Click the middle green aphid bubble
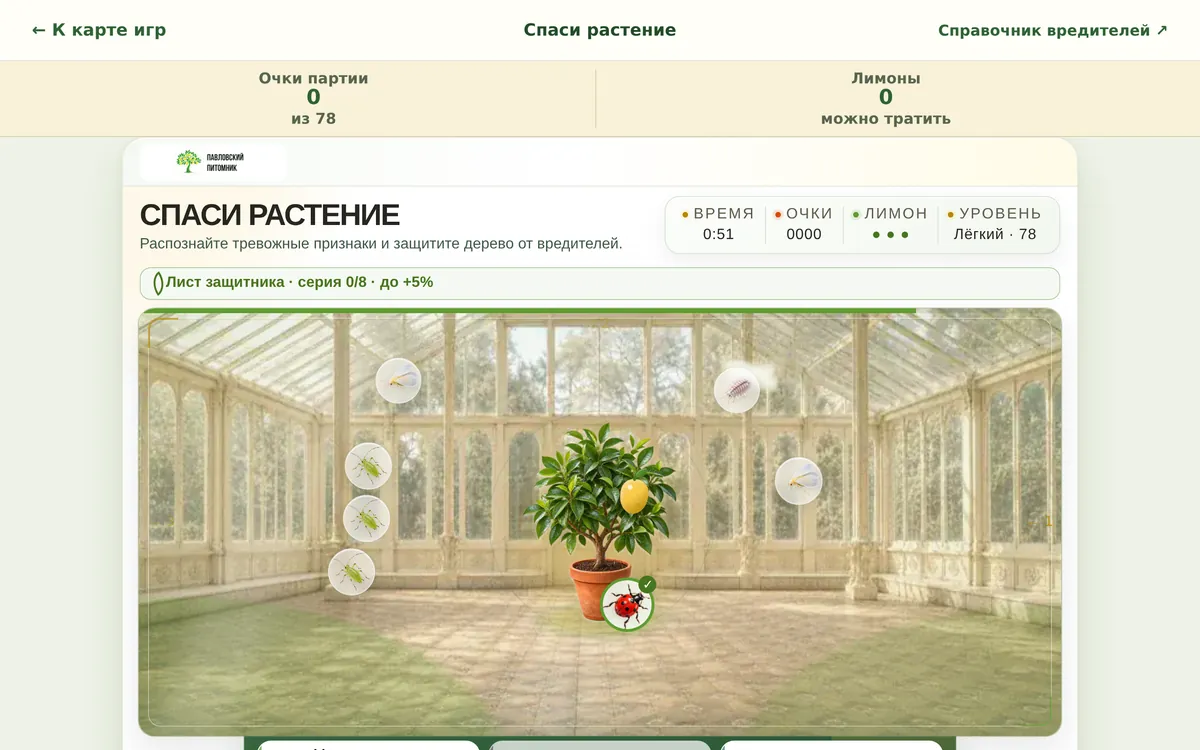This screenshot has height=750, width=1200. click(366, 519)
